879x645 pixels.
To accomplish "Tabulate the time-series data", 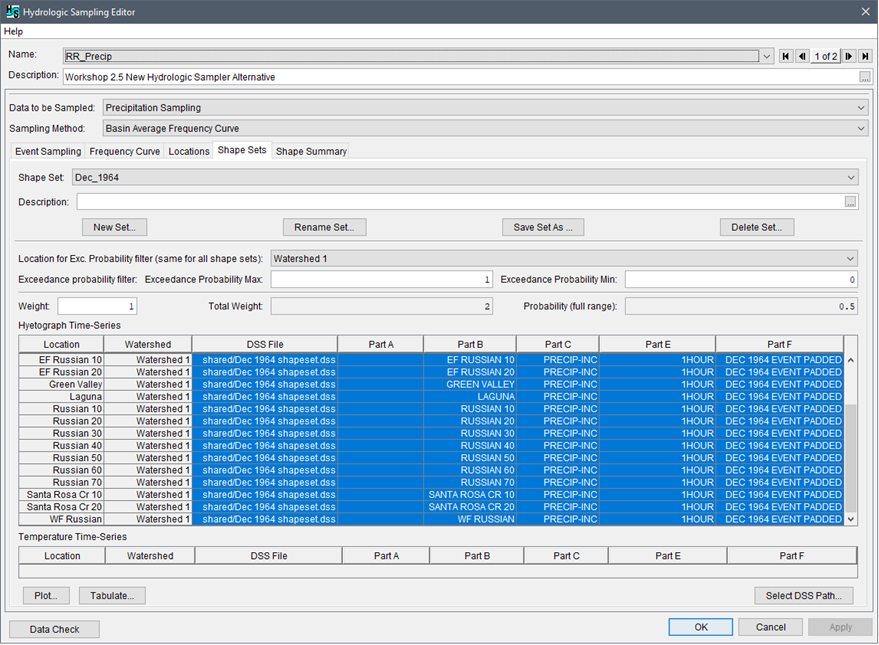I will [x=110, y=595].
